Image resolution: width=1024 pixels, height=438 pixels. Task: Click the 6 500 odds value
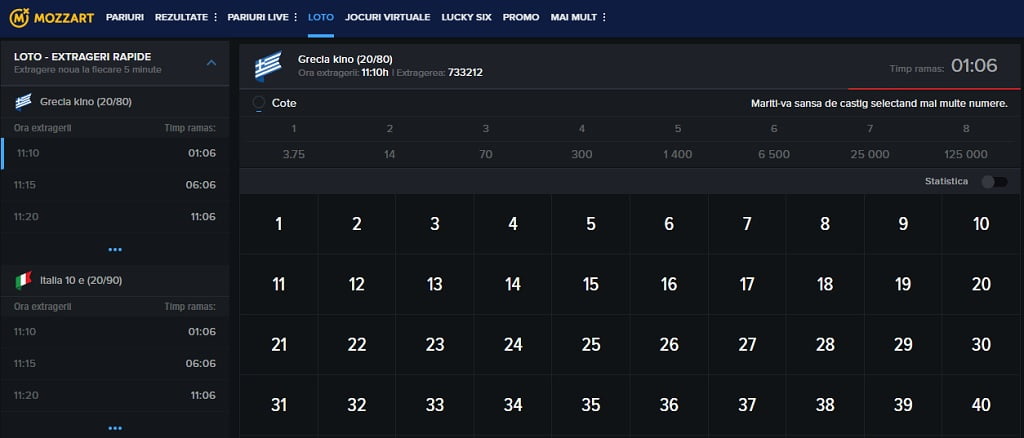(x=774, y=155)
